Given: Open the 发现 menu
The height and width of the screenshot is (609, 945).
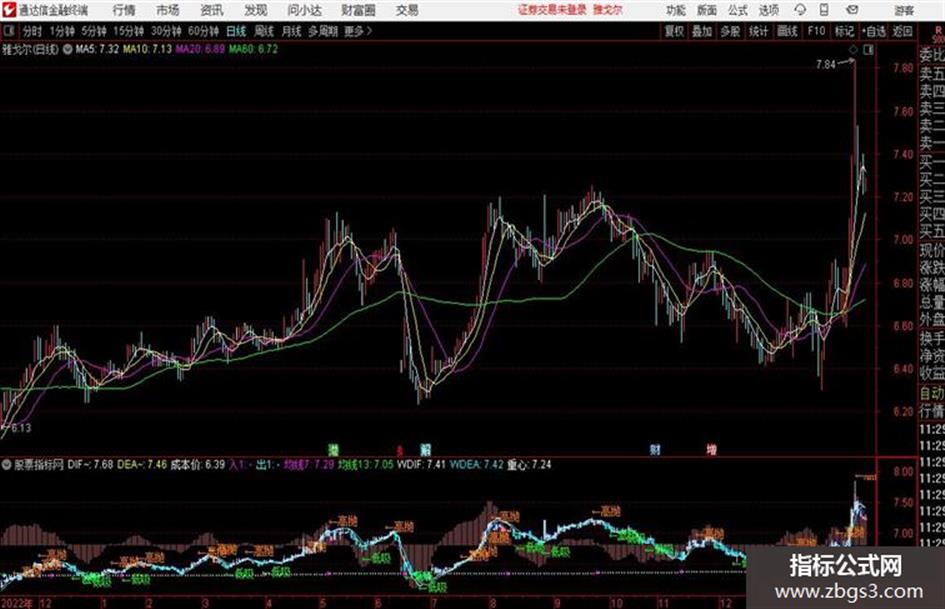Looking at the screenshot, I should click(256, 10).
